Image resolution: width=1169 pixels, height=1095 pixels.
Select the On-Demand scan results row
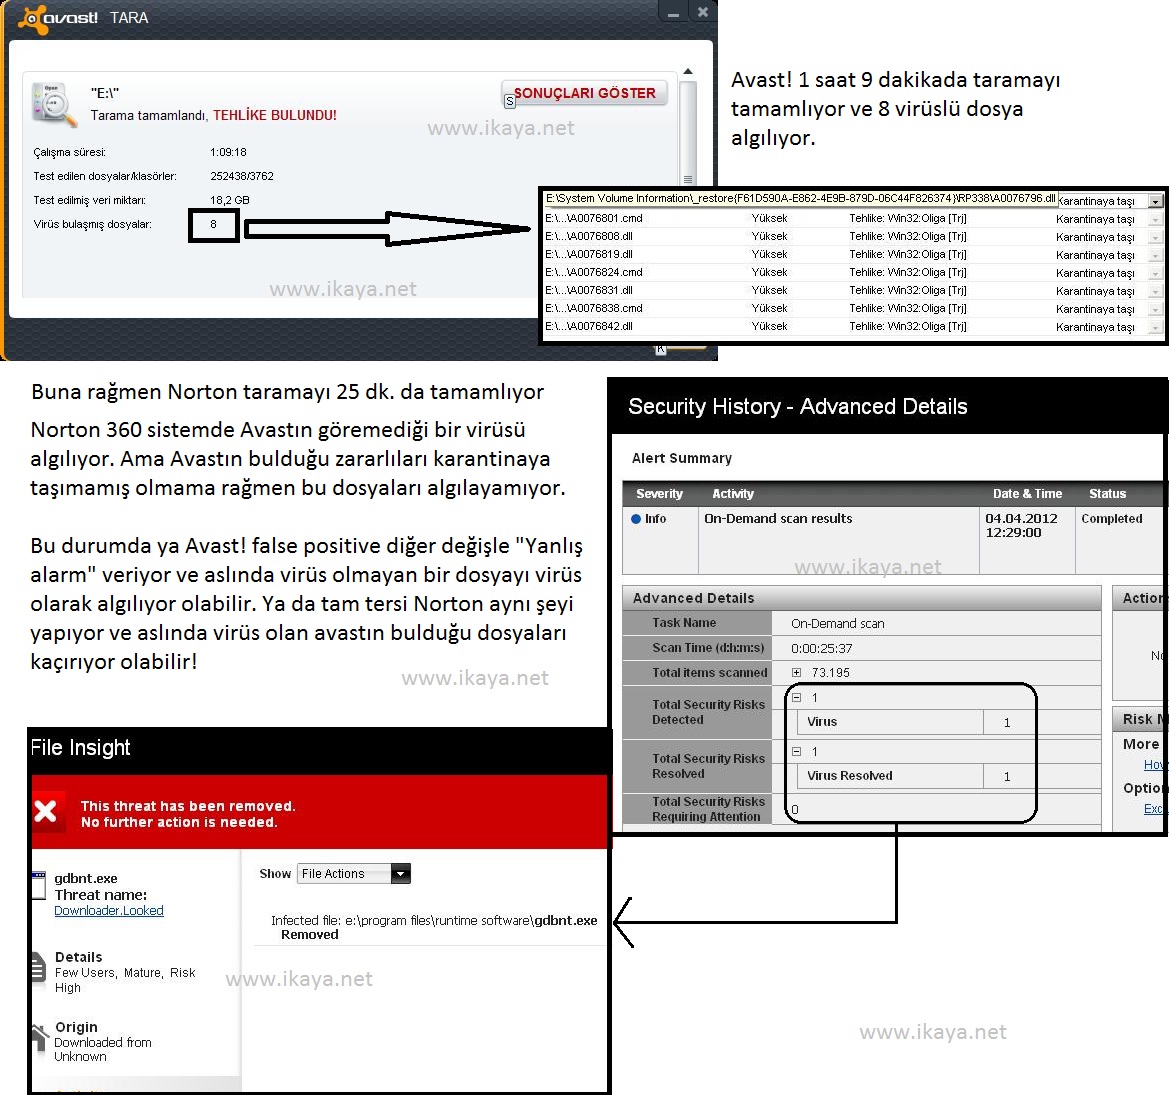[892, 540]
